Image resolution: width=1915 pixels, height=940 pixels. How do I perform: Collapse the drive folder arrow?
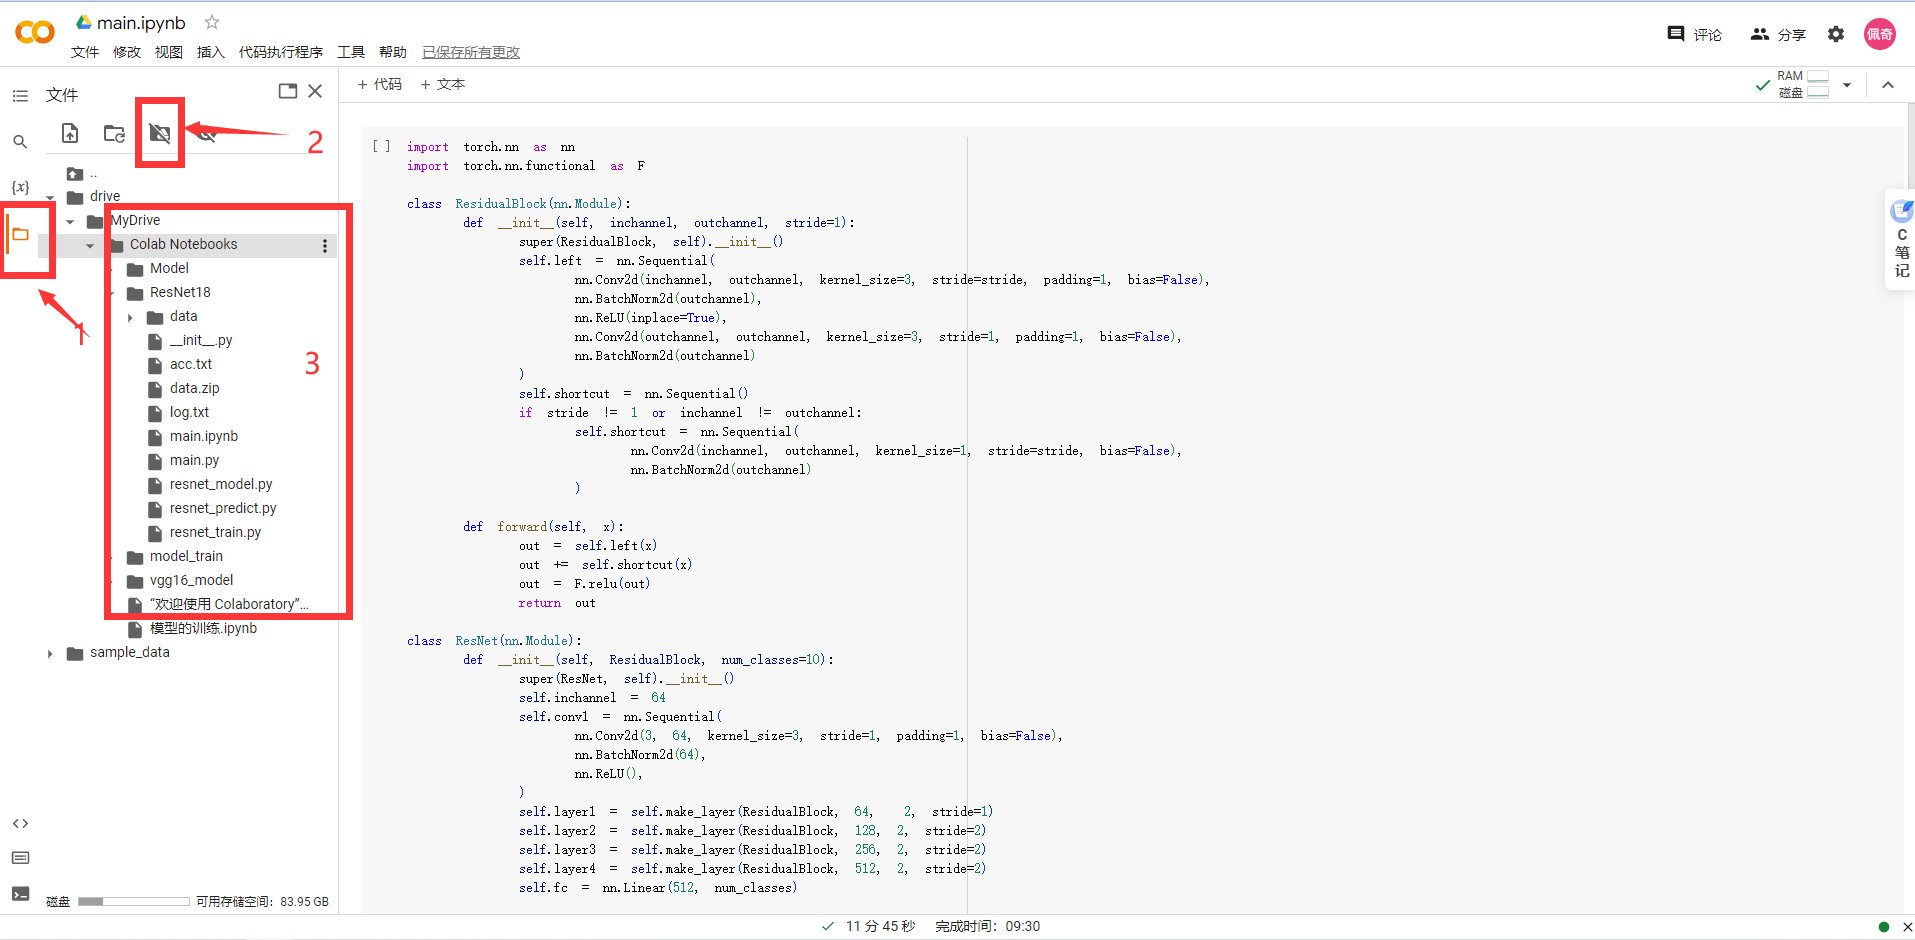point(50,197)
